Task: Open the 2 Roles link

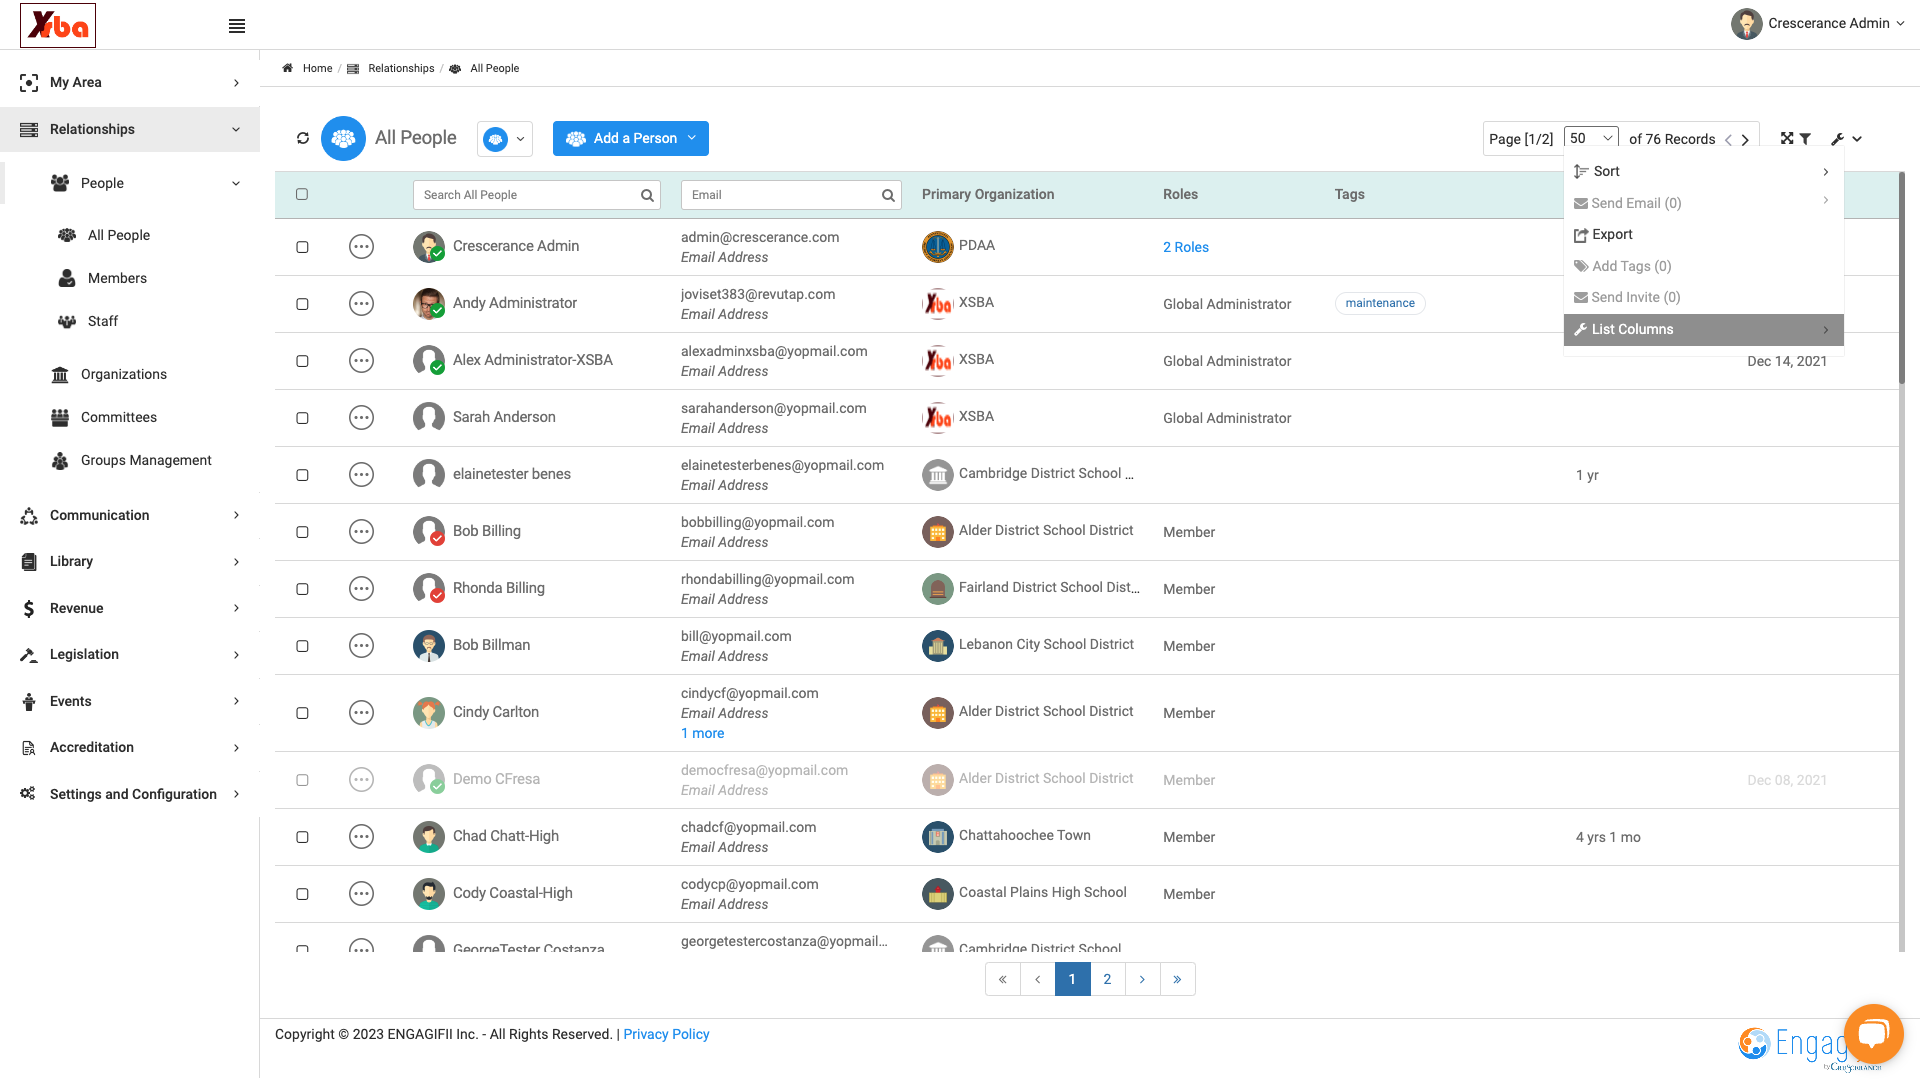Action: (1185, 247)
